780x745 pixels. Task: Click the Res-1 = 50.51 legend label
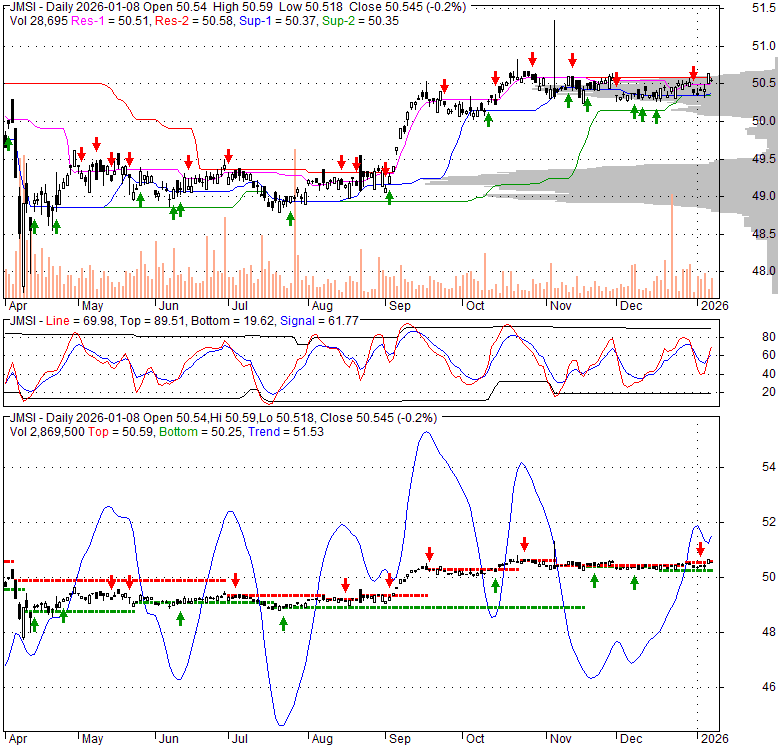click(x=109, y=21)
